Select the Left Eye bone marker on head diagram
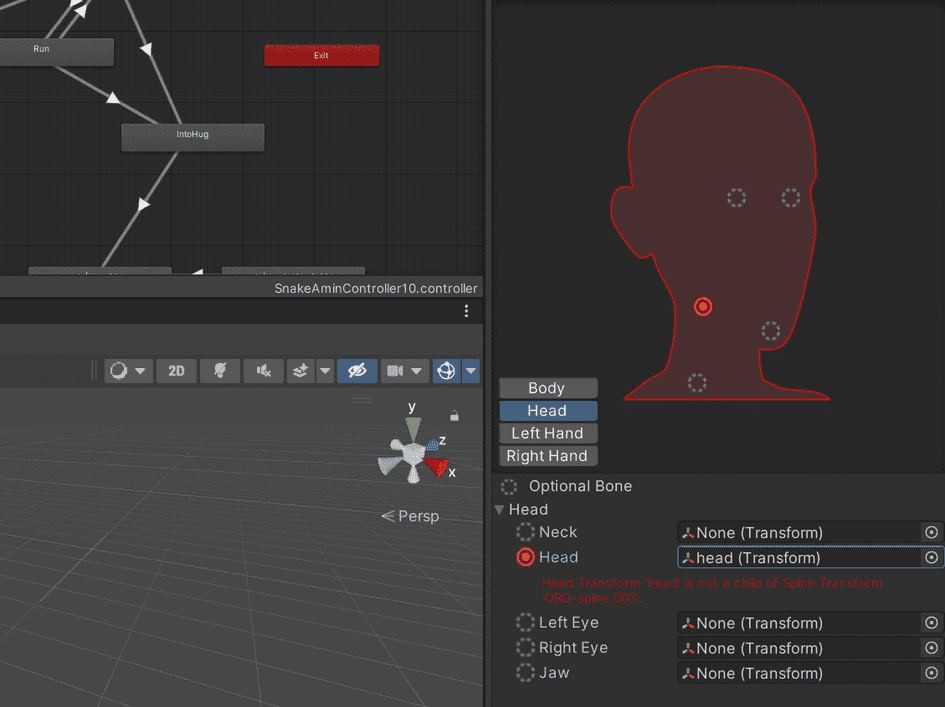 click(x=791, y=198)
